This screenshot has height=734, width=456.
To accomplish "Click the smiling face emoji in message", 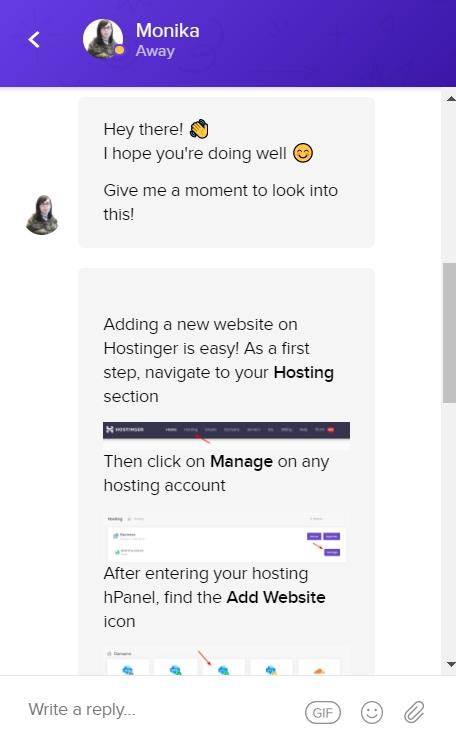I will tap(303, 153).
